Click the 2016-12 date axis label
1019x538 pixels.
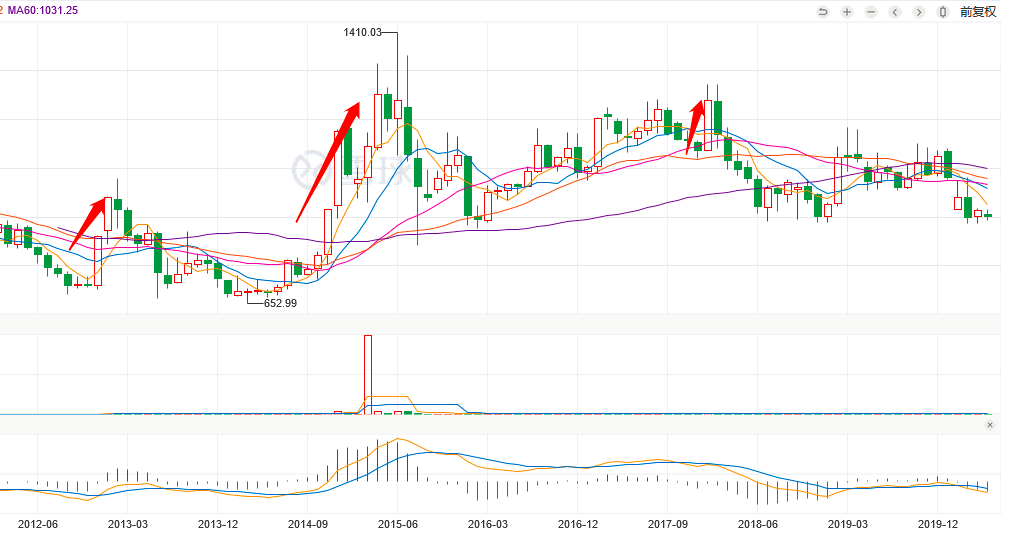point(577,524)
